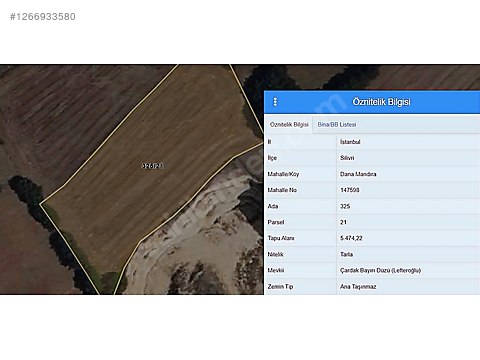The width and height of the screenshot is (480, 360).
Task: Click the Ada value 325
Action: [x=345, y=206]
